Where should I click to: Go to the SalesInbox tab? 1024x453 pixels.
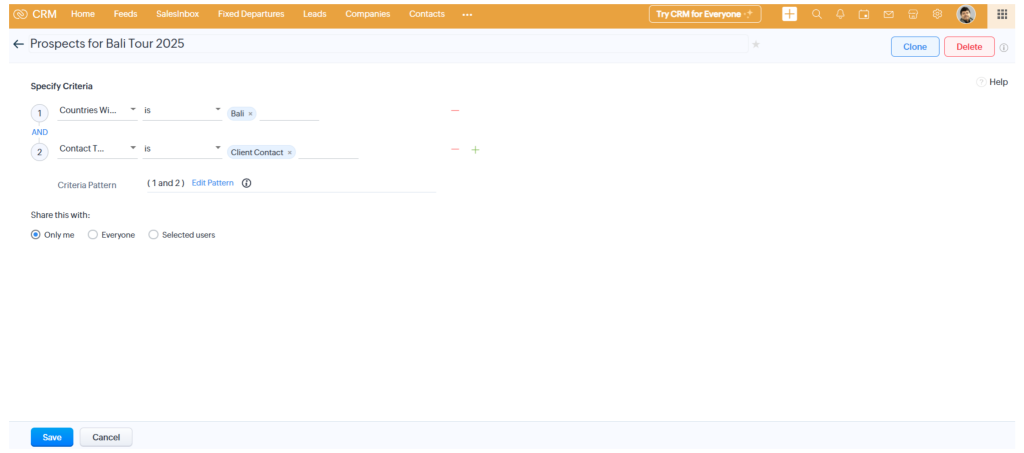pyautogui.click(x=178, y=14)
